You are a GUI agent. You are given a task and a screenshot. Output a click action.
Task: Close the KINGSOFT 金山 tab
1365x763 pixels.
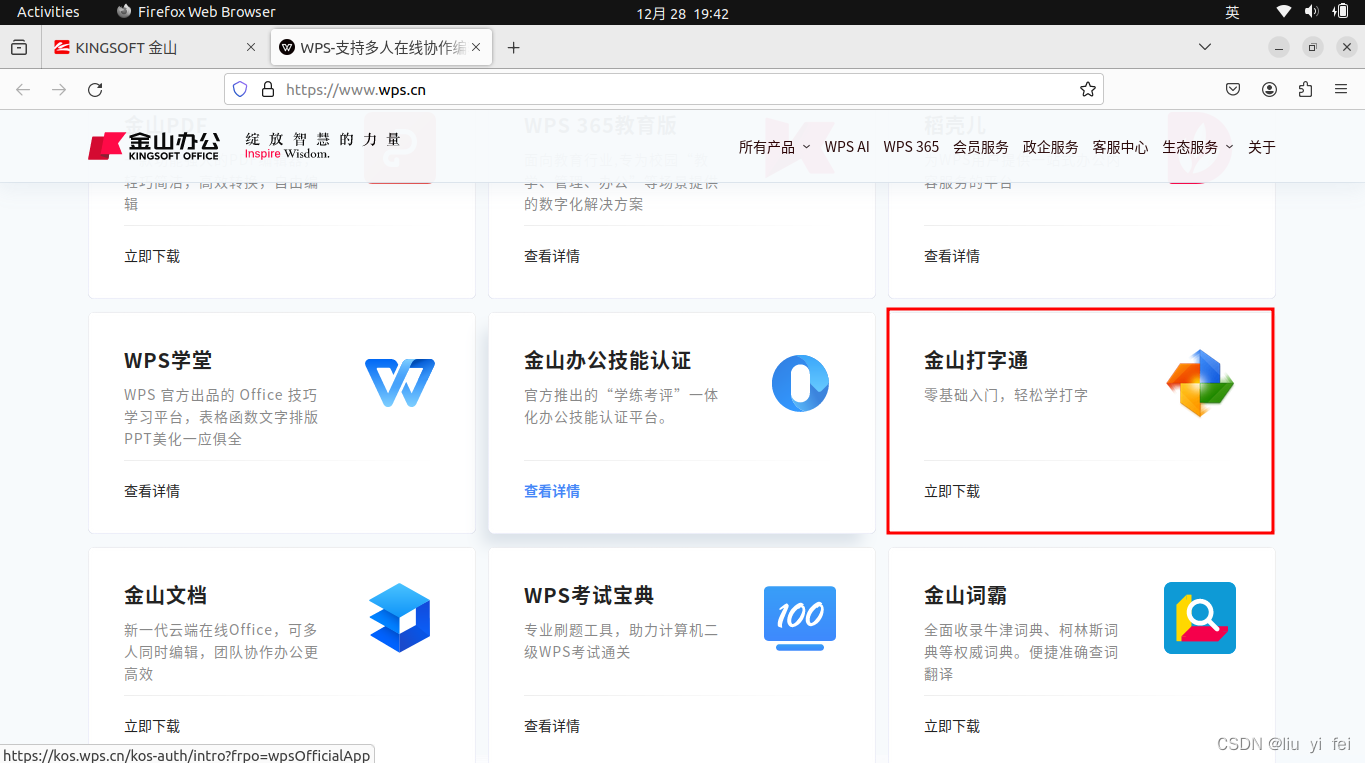(x=251, y=47)
